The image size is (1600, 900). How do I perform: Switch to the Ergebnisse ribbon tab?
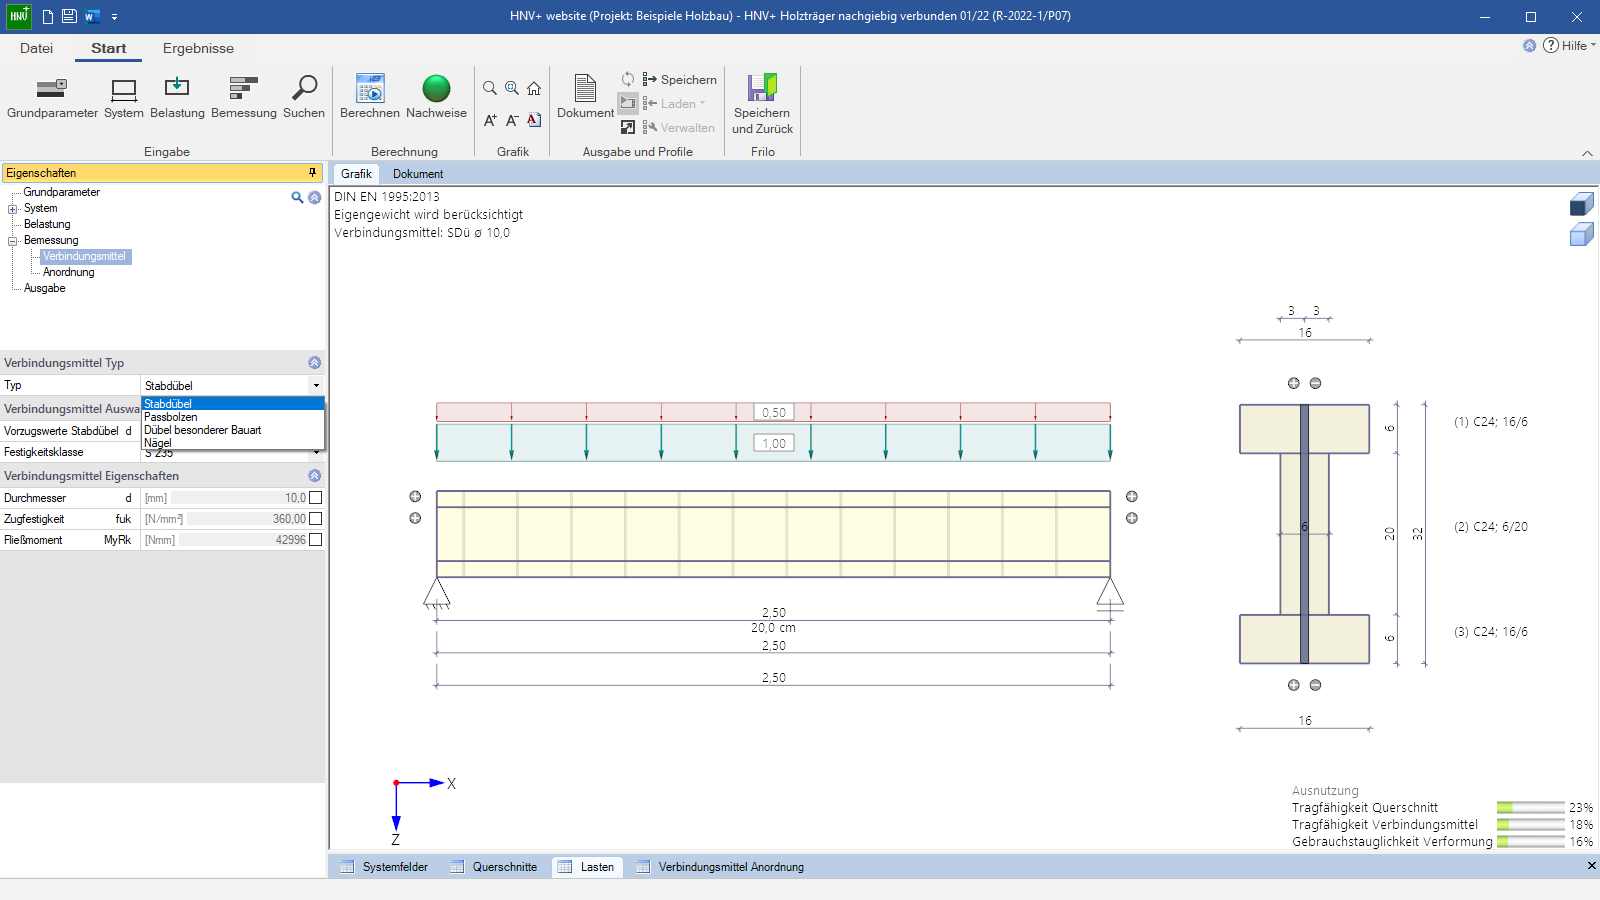click(198, 48)
